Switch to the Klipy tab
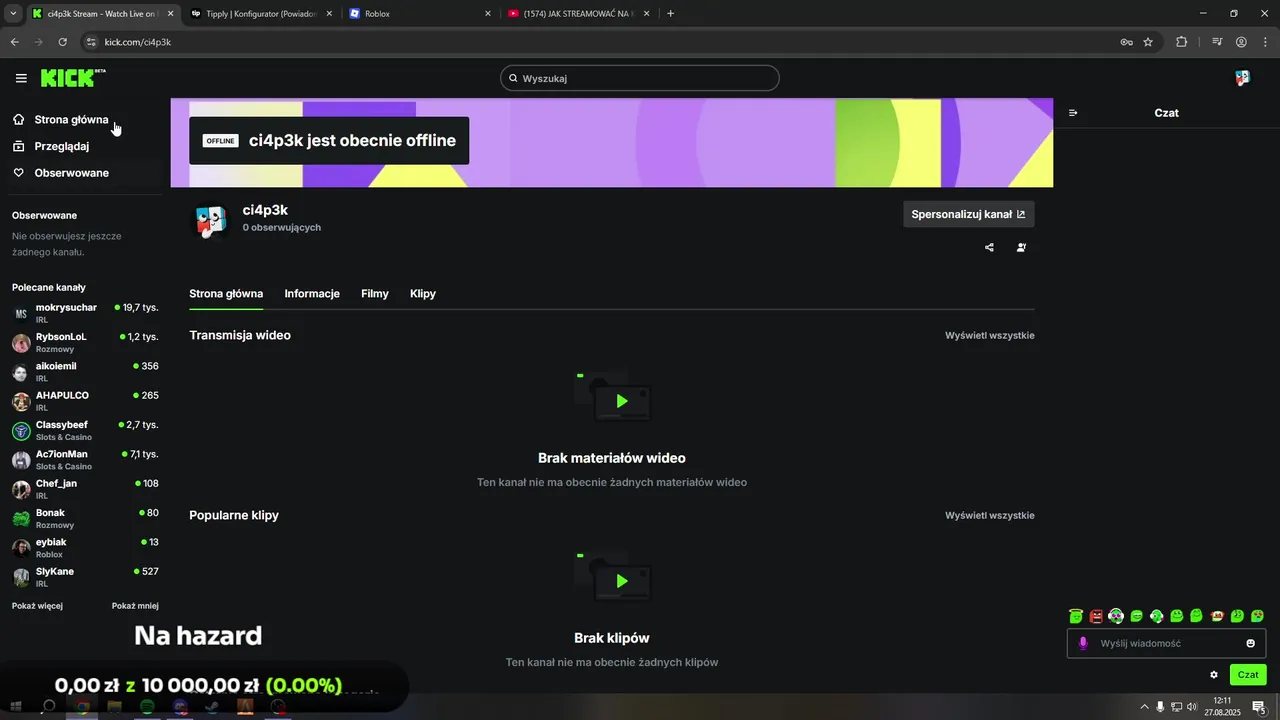Screen dimensions: 1280x720 click(423, 294)
